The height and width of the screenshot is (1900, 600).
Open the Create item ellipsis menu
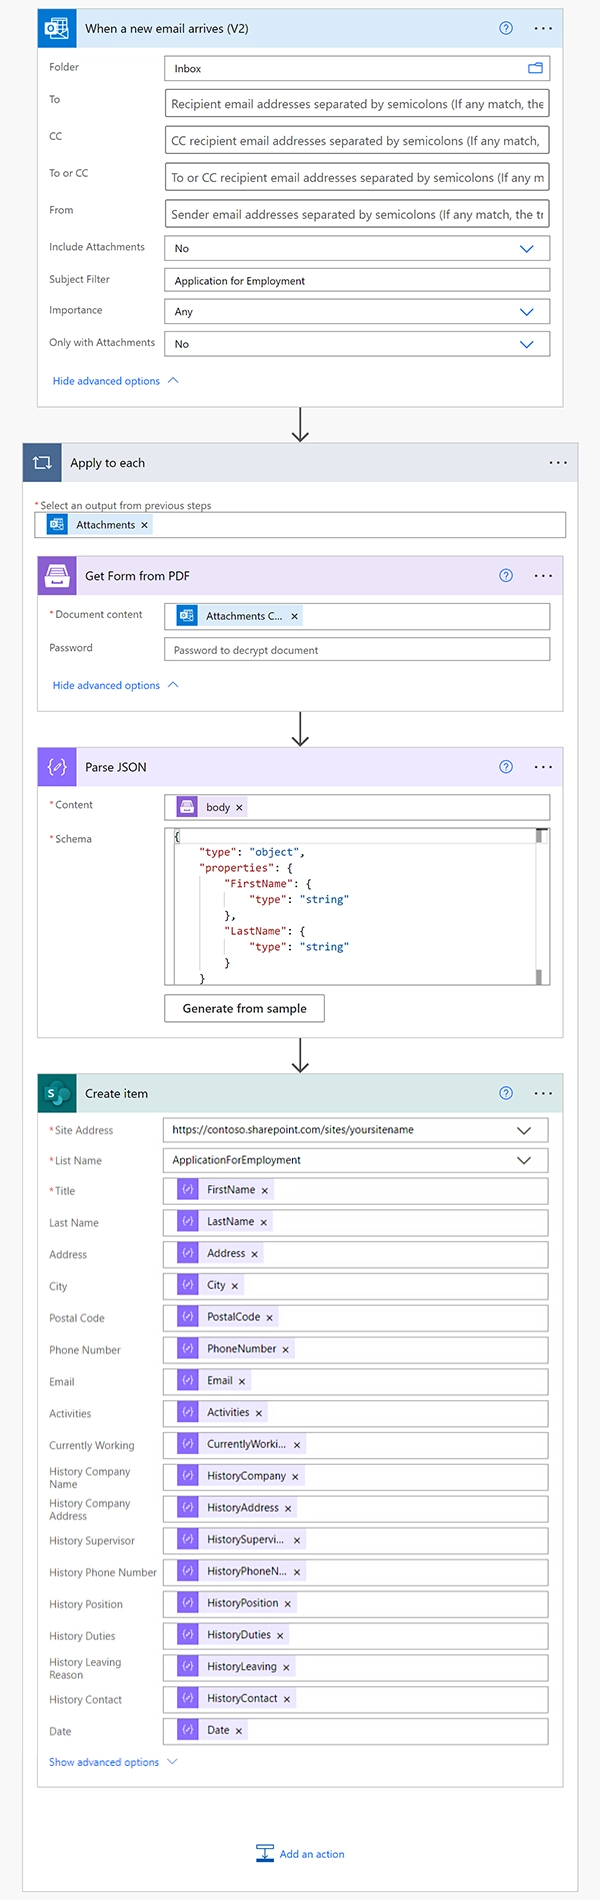[x=543, y=1093]
